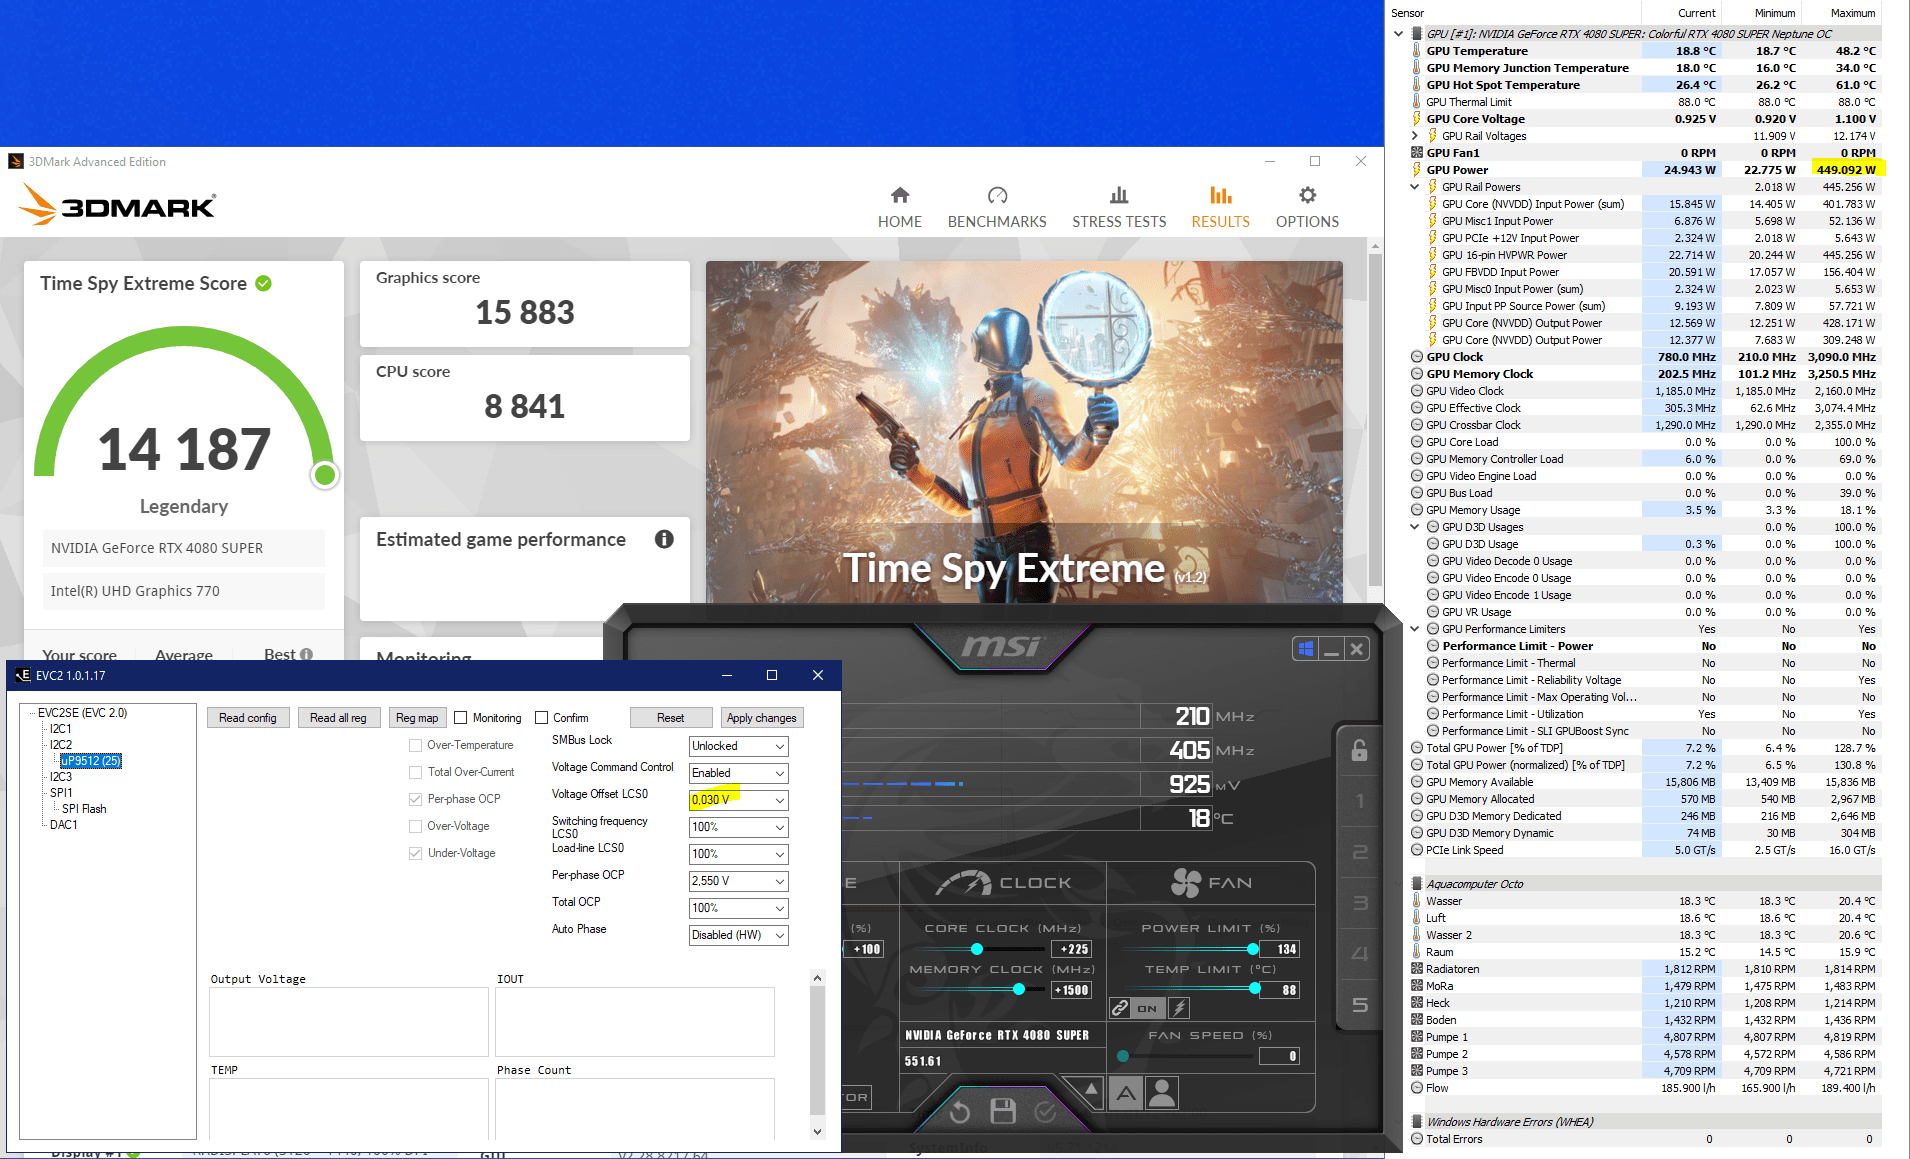Click the Read config button
1910x1159 pixels.
click(248, 718)
